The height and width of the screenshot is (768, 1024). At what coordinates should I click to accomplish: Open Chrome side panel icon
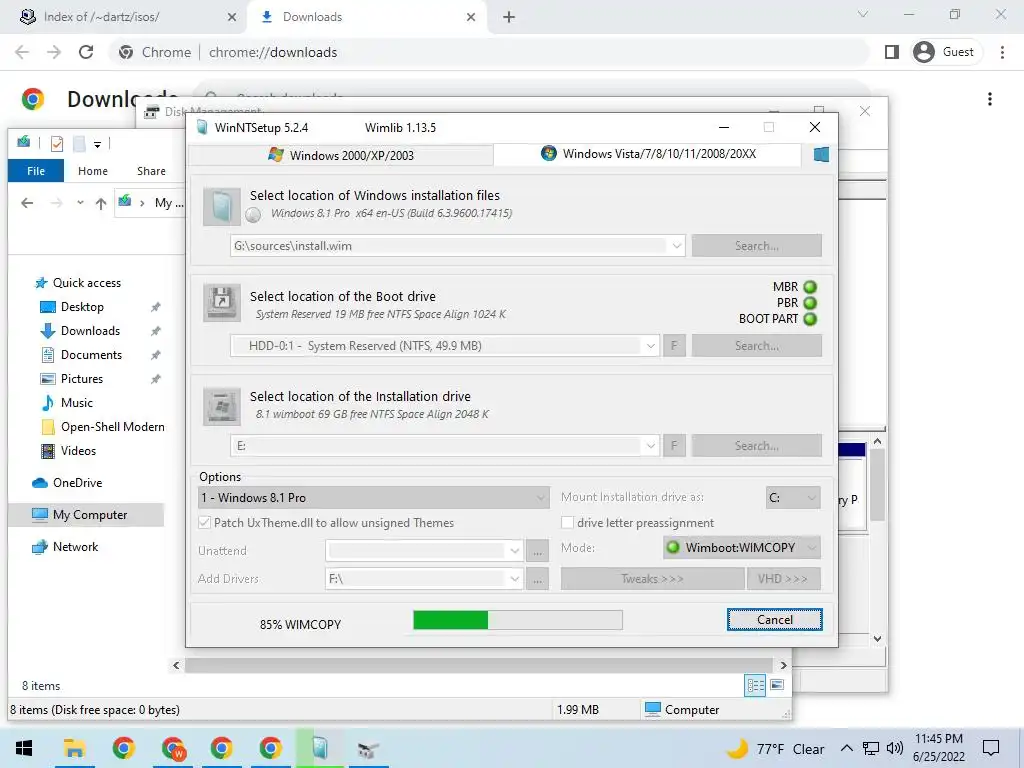pyautogui.click(x=891, y=52)
